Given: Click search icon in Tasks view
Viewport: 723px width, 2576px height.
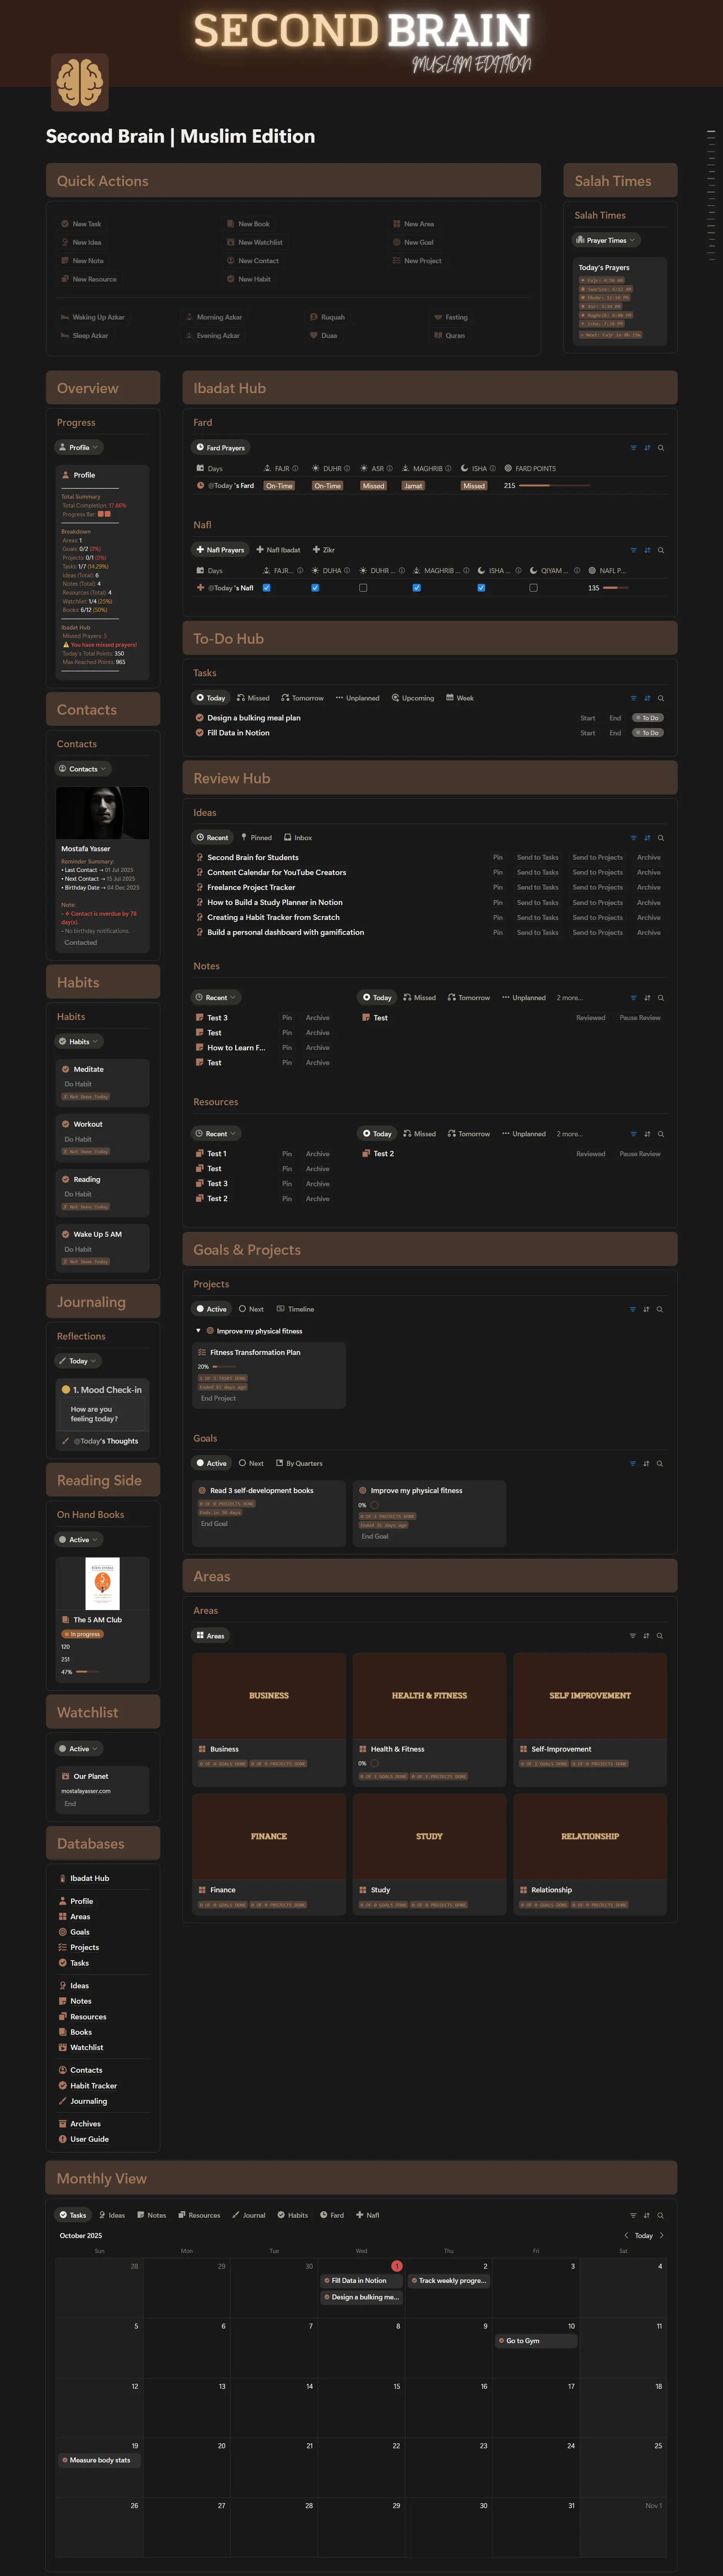Looking at the screenshot, I should [660, 698].
